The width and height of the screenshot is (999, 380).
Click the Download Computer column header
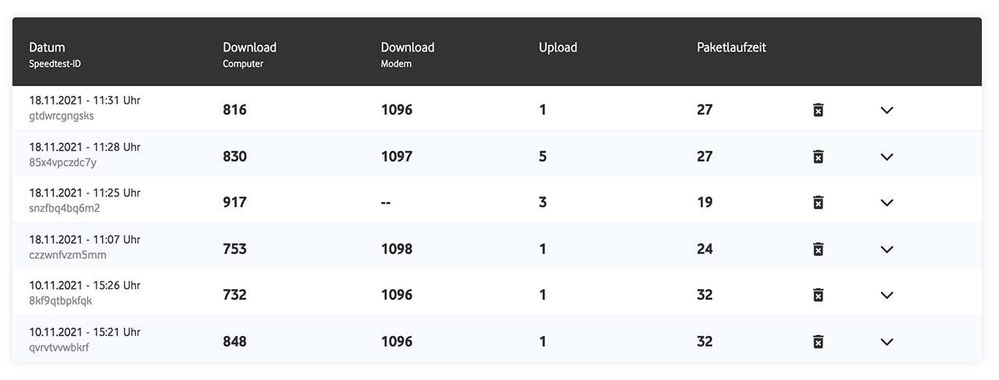coord(250,55)
